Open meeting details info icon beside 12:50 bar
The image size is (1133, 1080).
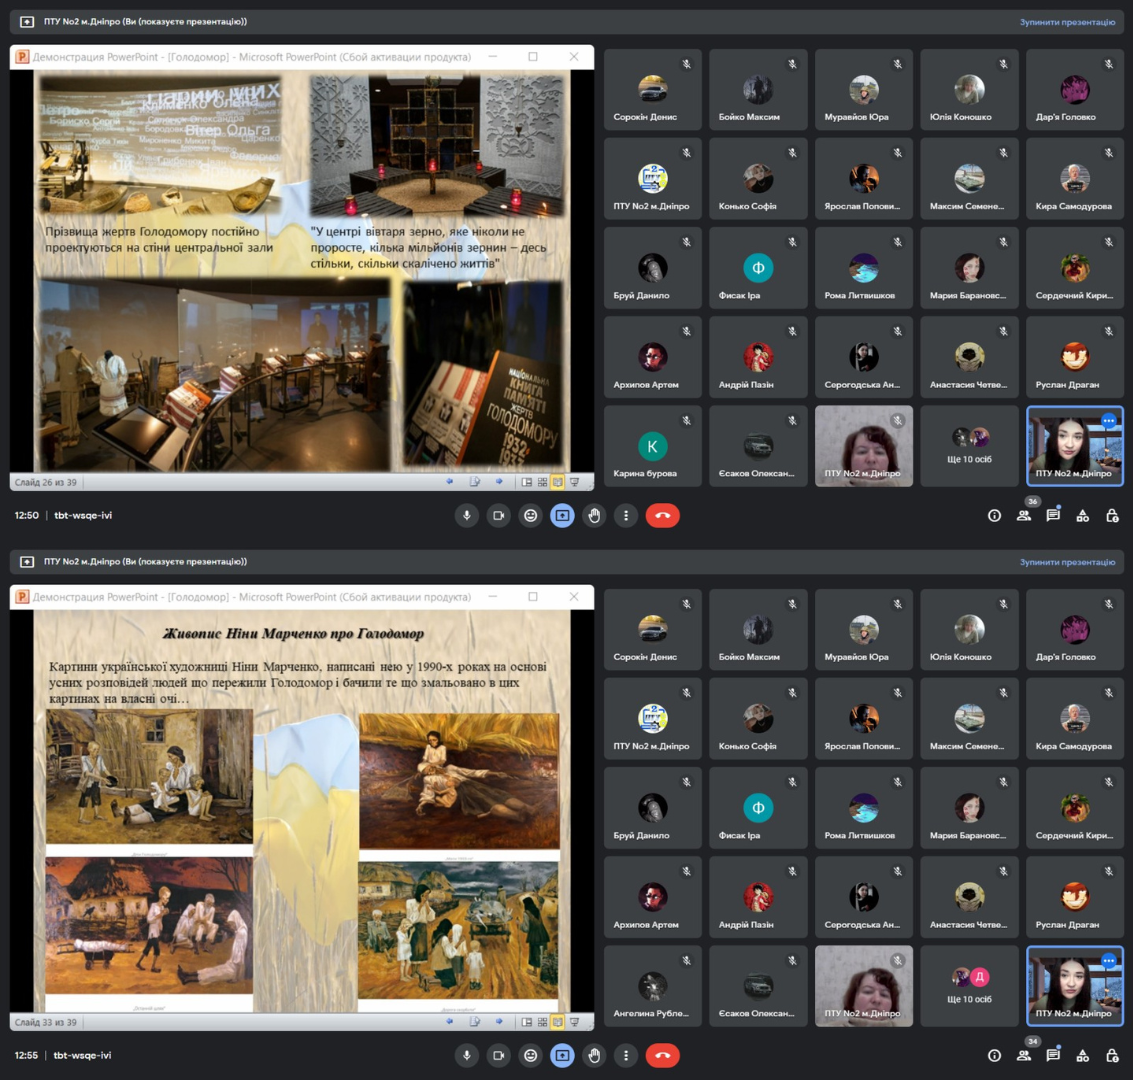[x=994, y=516]
